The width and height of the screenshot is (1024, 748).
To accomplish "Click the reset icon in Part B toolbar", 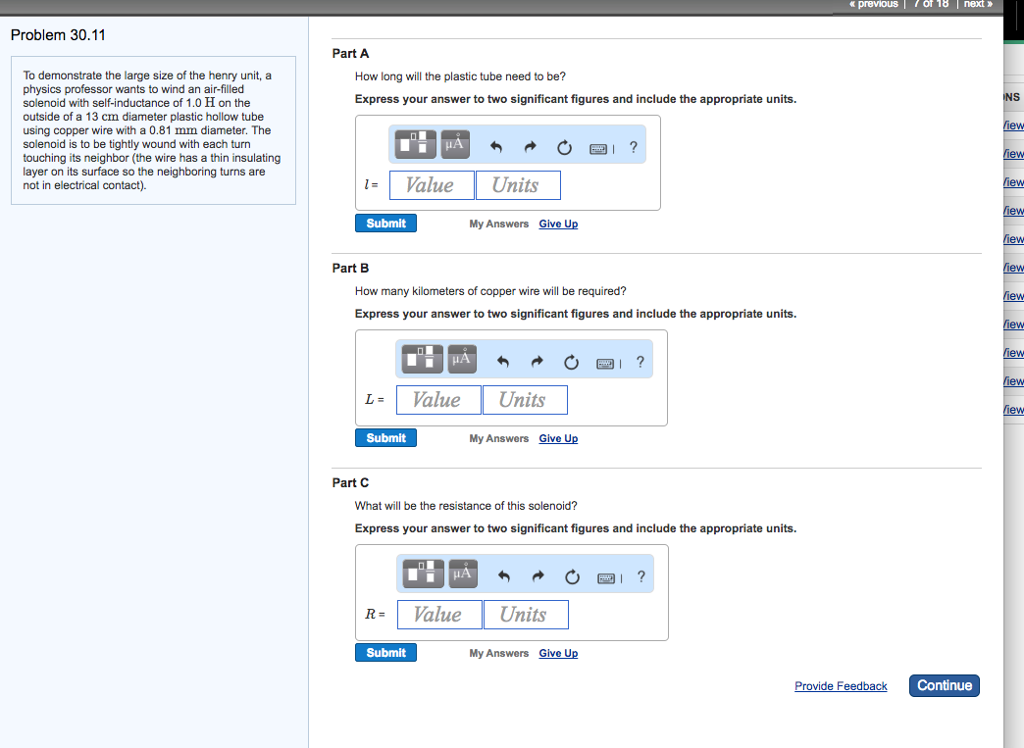I will [x=571, y=360].
